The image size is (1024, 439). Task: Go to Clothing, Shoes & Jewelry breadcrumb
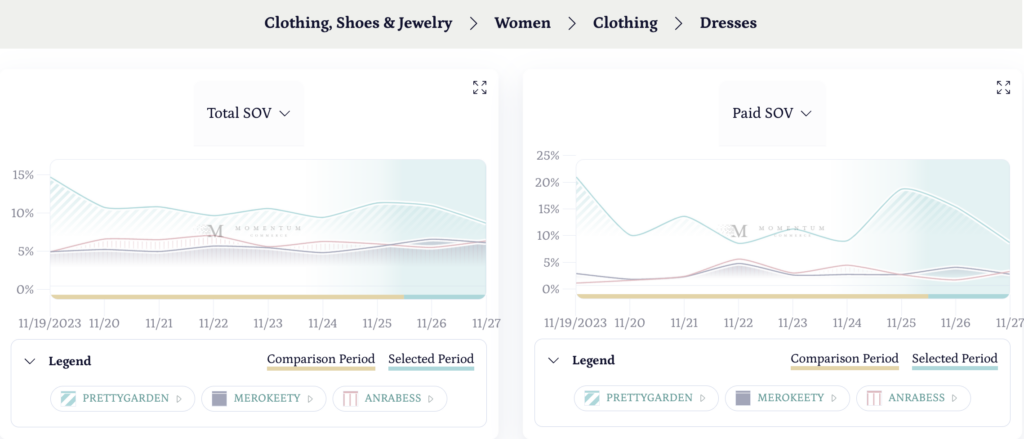(358, 22)
